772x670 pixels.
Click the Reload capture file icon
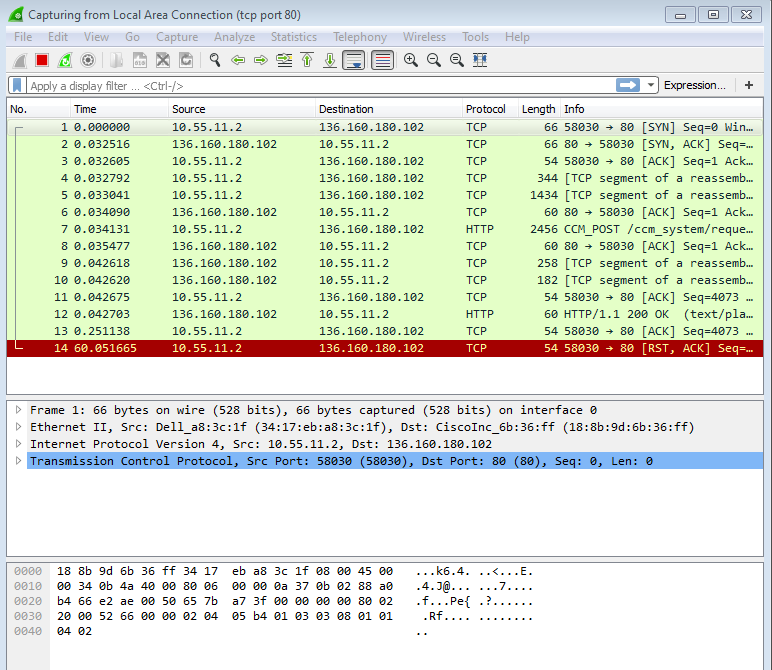point(186,60)
